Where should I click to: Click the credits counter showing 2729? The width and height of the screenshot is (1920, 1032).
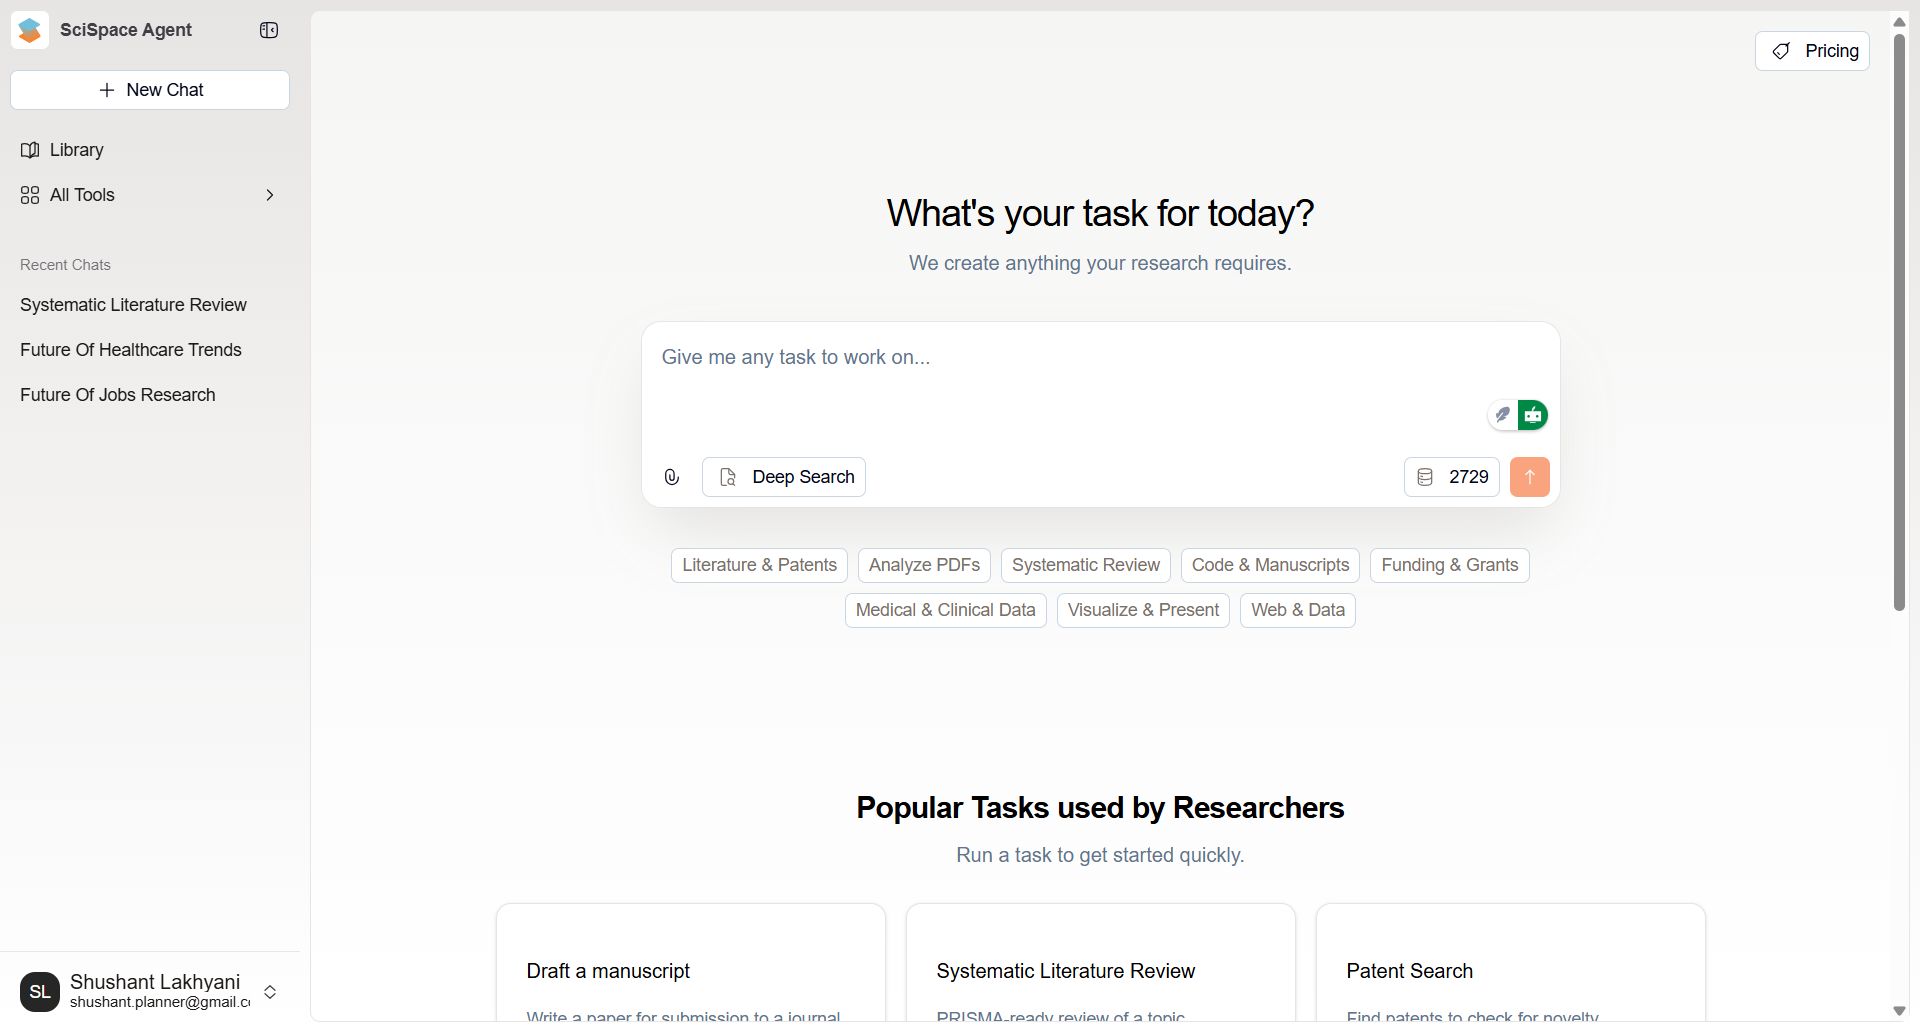tap(1452, 477)
